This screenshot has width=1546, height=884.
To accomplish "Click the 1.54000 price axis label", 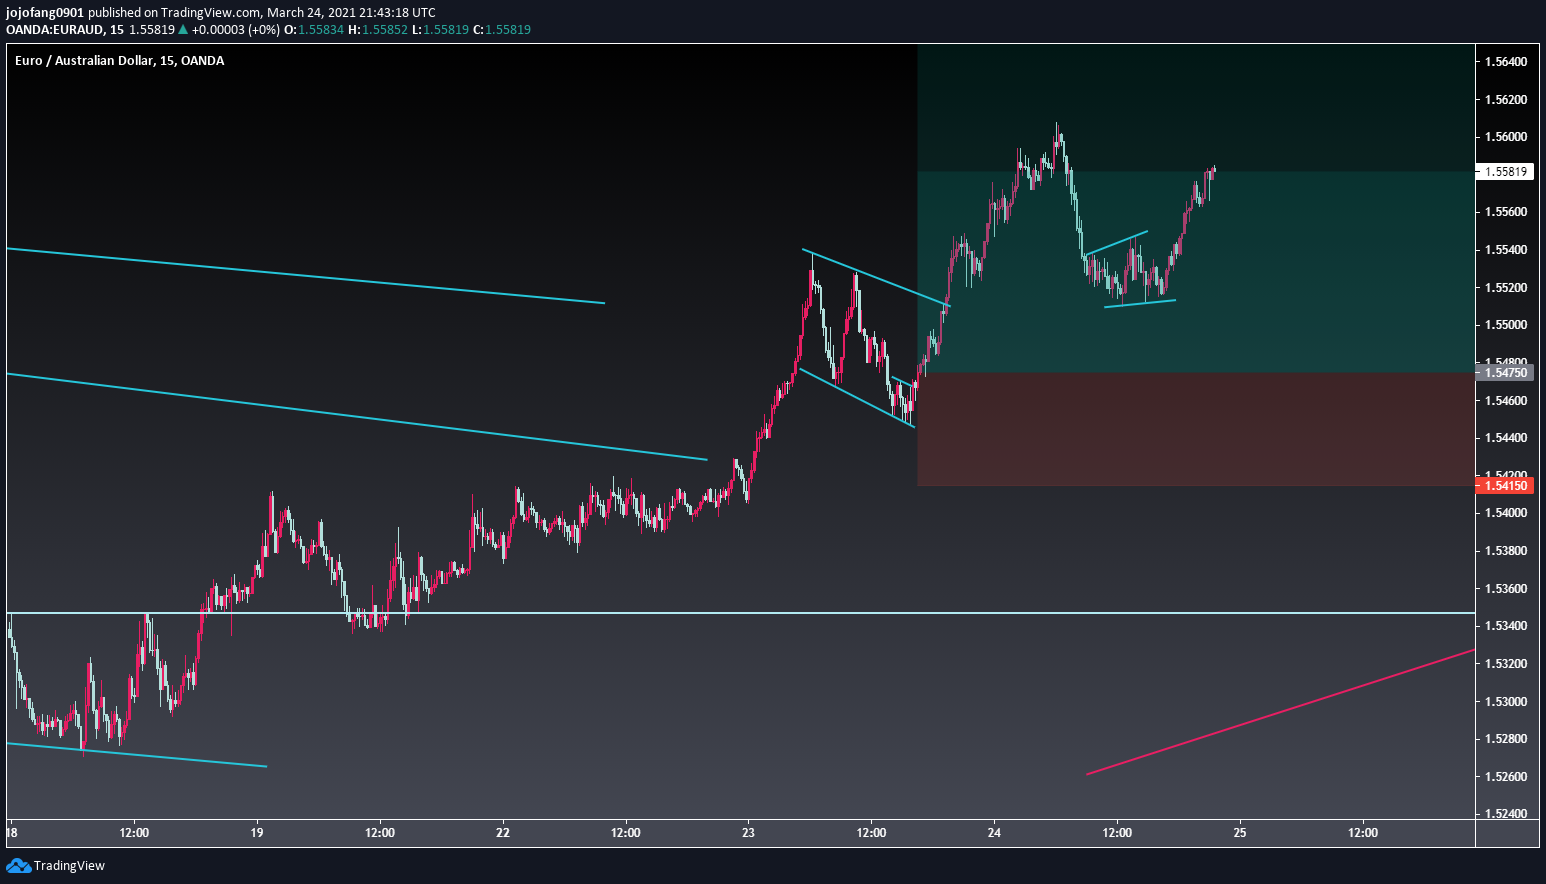I will (1506, 513).
